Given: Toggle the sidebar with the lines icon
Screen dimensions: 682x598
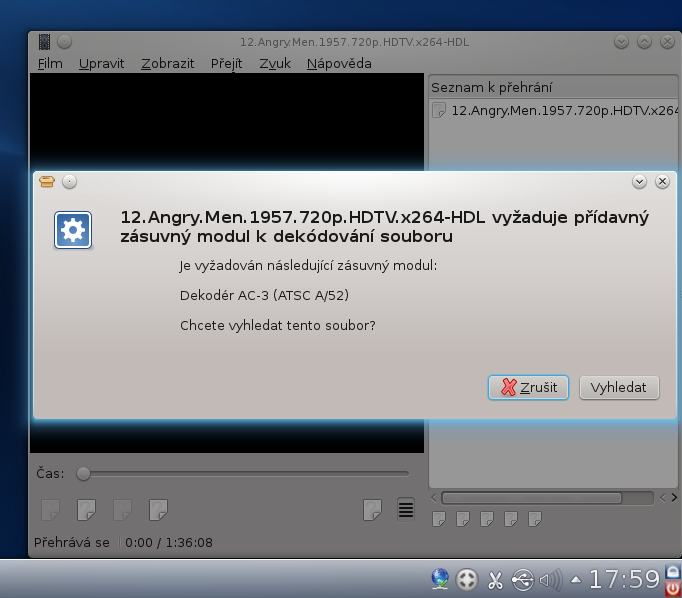Looking at the screenshot, I should pyautogui.click(x=405, y=509).
